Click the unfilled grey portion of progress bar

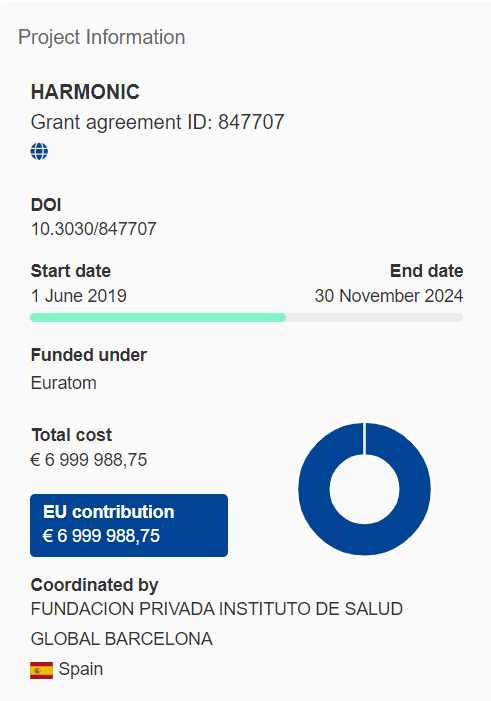pos(374,317)
